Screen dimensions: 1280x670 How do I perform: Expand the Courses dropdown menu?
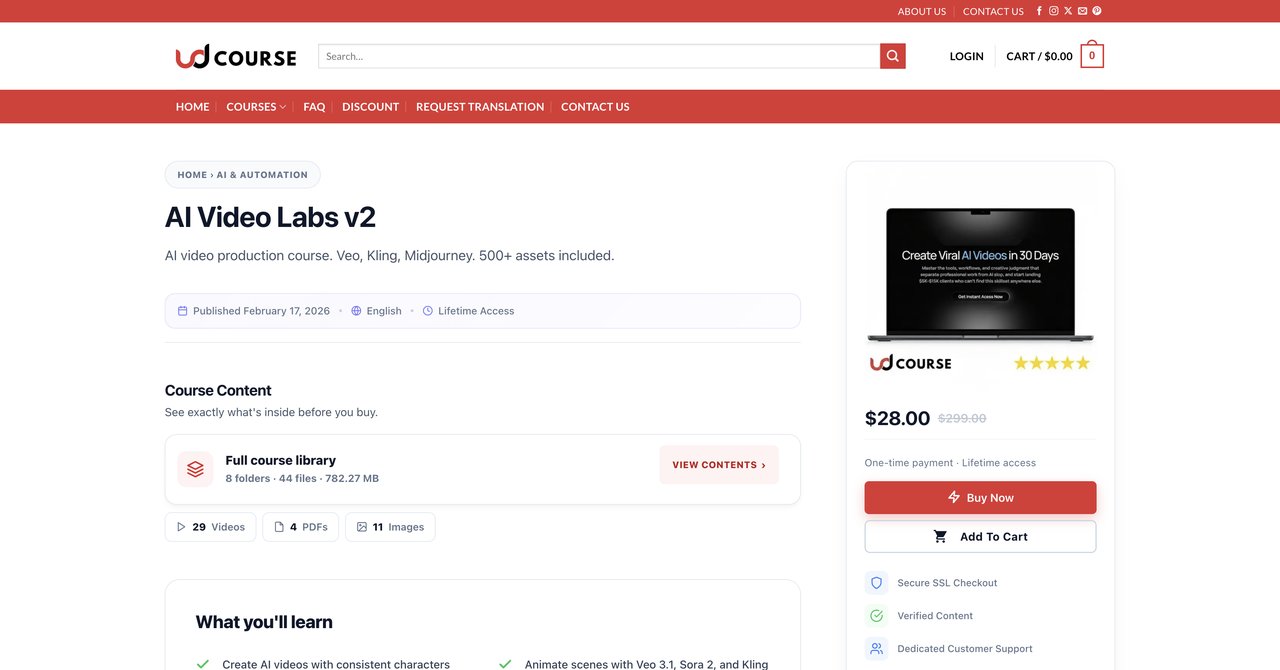coord(256,107)
